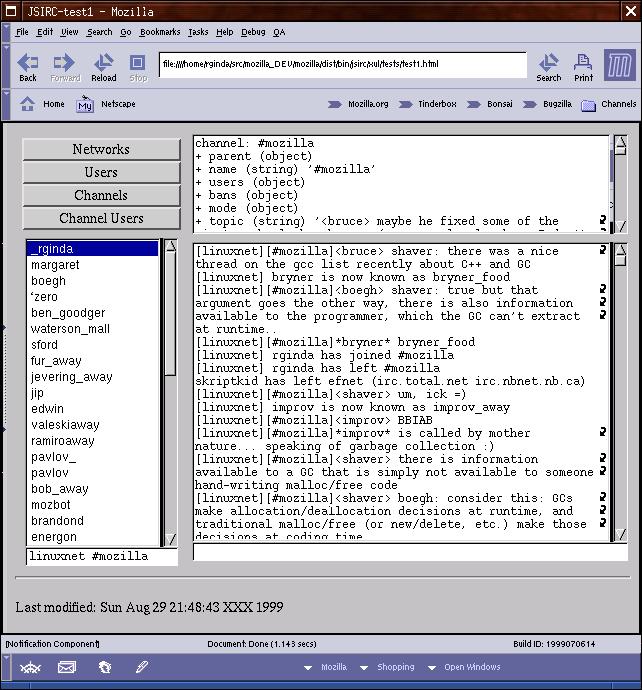Click the Channel Users button
The image size is (642, 690).
click(x=101, y=218)
